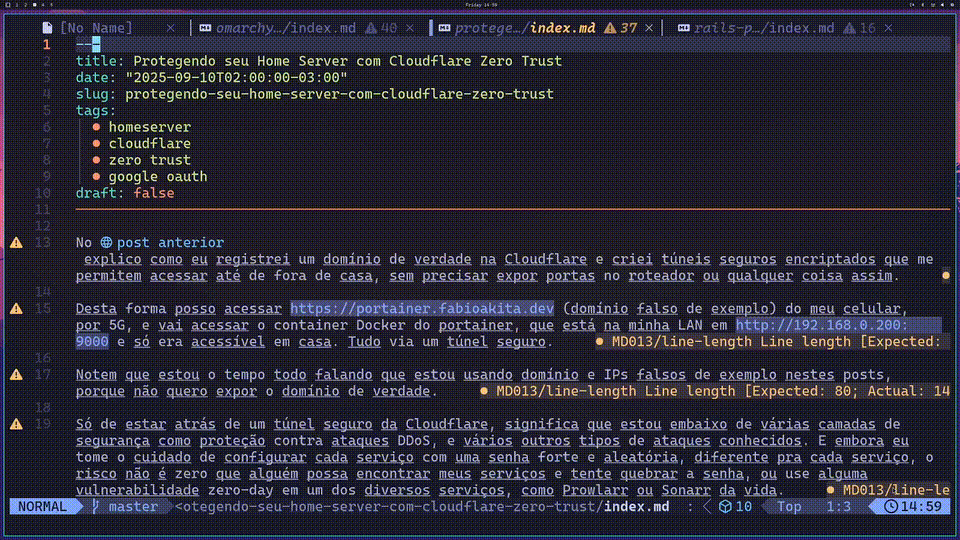Click the word 'Cloudflare' in line 13's paragraph
The image size is (960, 540).
click(546, 259)
